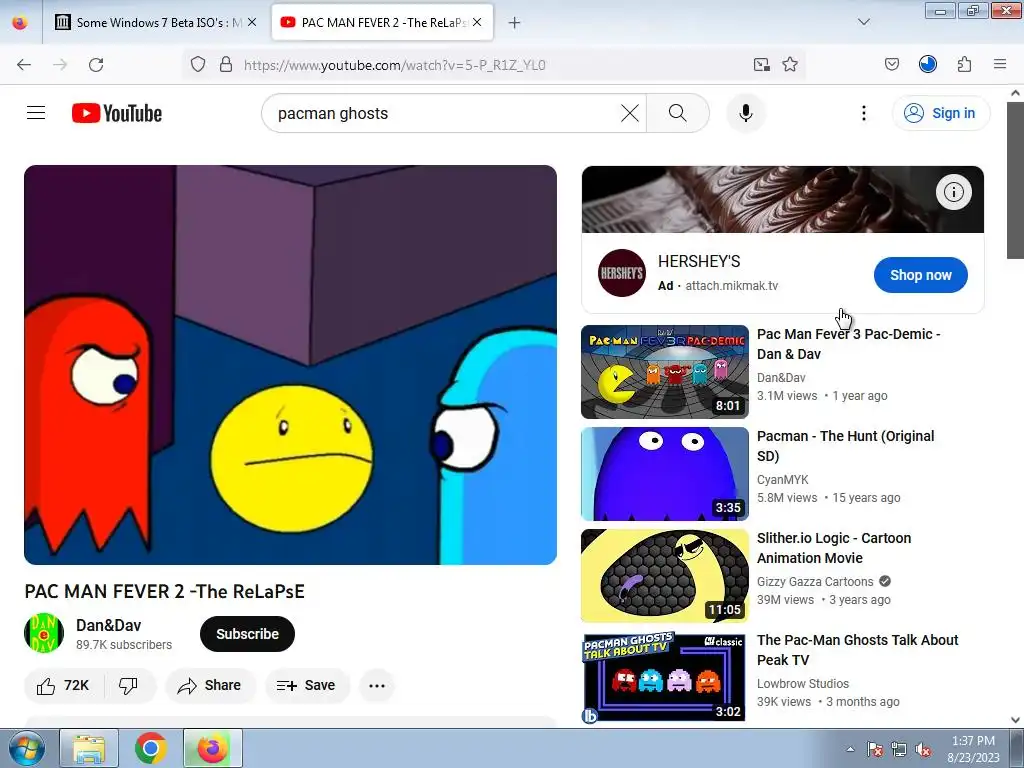Start voice search with microphone icon
The height and width of the screenshot is (768, 1024).
click(745, 113)
